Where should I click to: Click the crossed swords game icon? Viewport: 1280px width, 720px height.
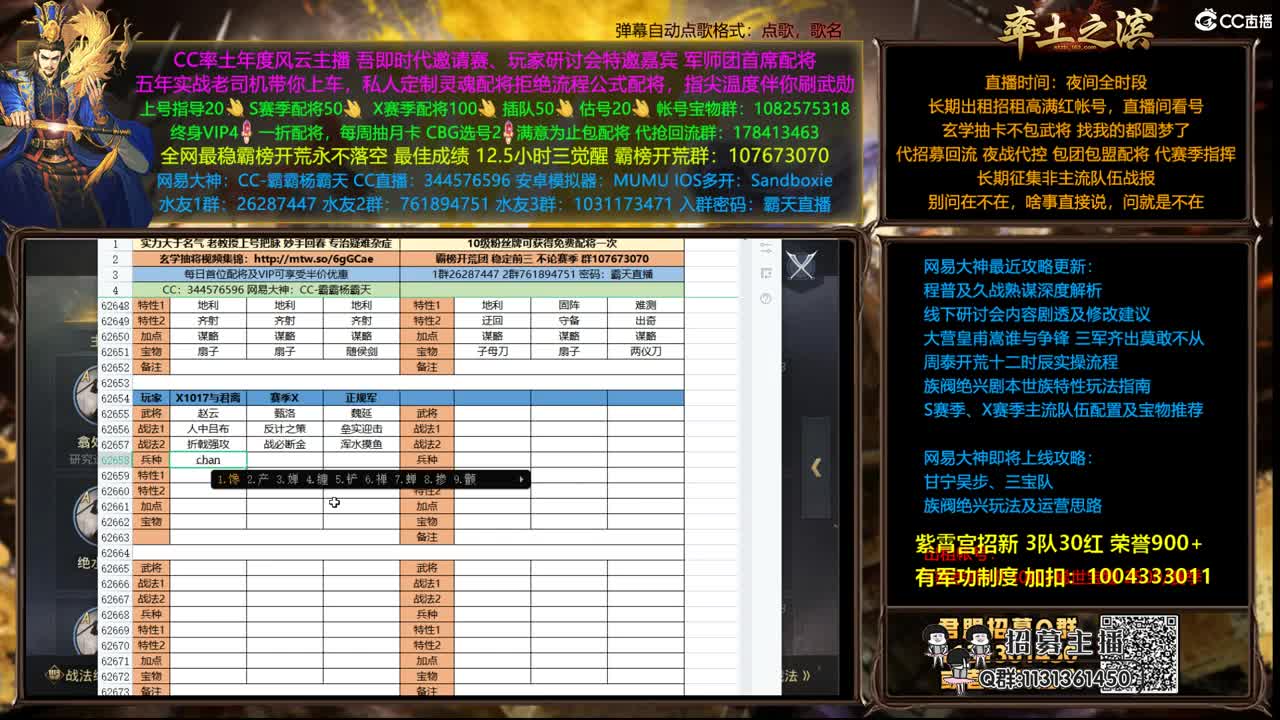pyautogui.click(x=801, y=265)
